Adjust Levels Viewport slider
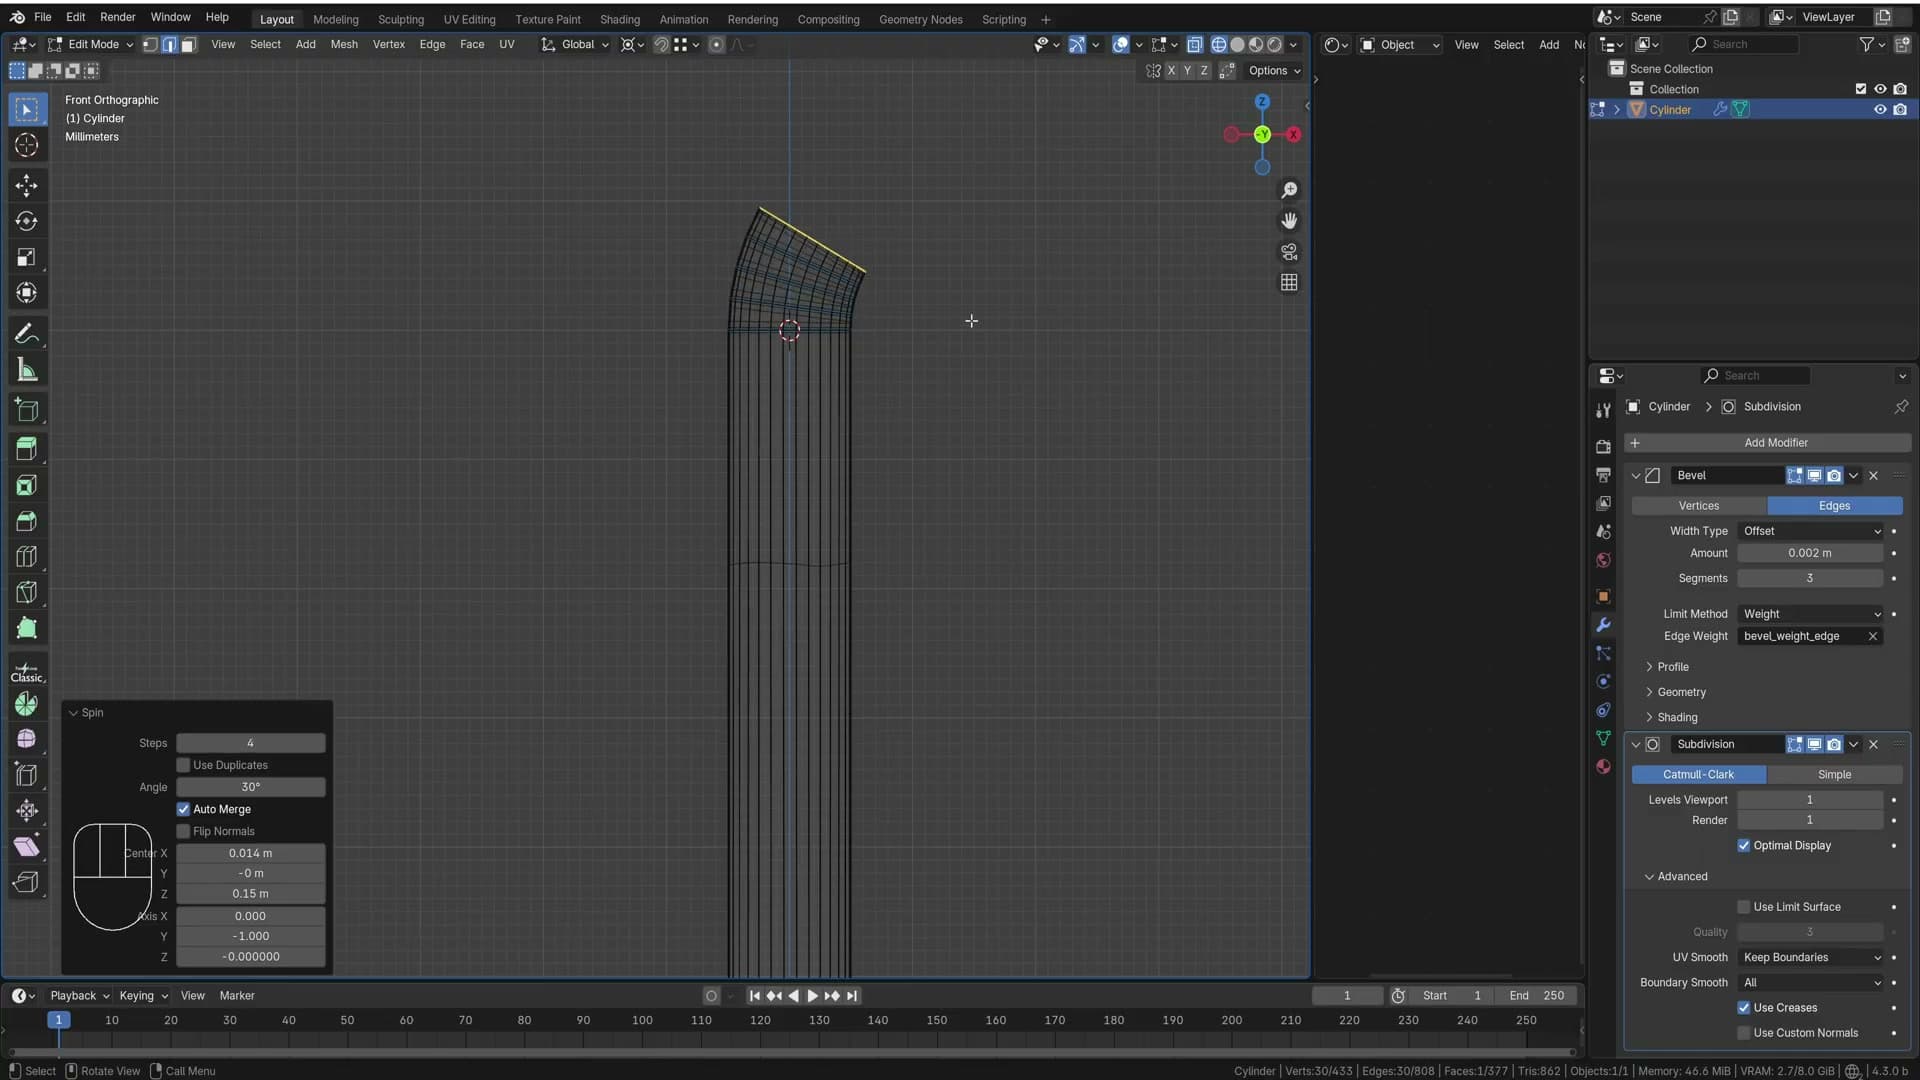1920x1080 pixels. (1810, 800)
